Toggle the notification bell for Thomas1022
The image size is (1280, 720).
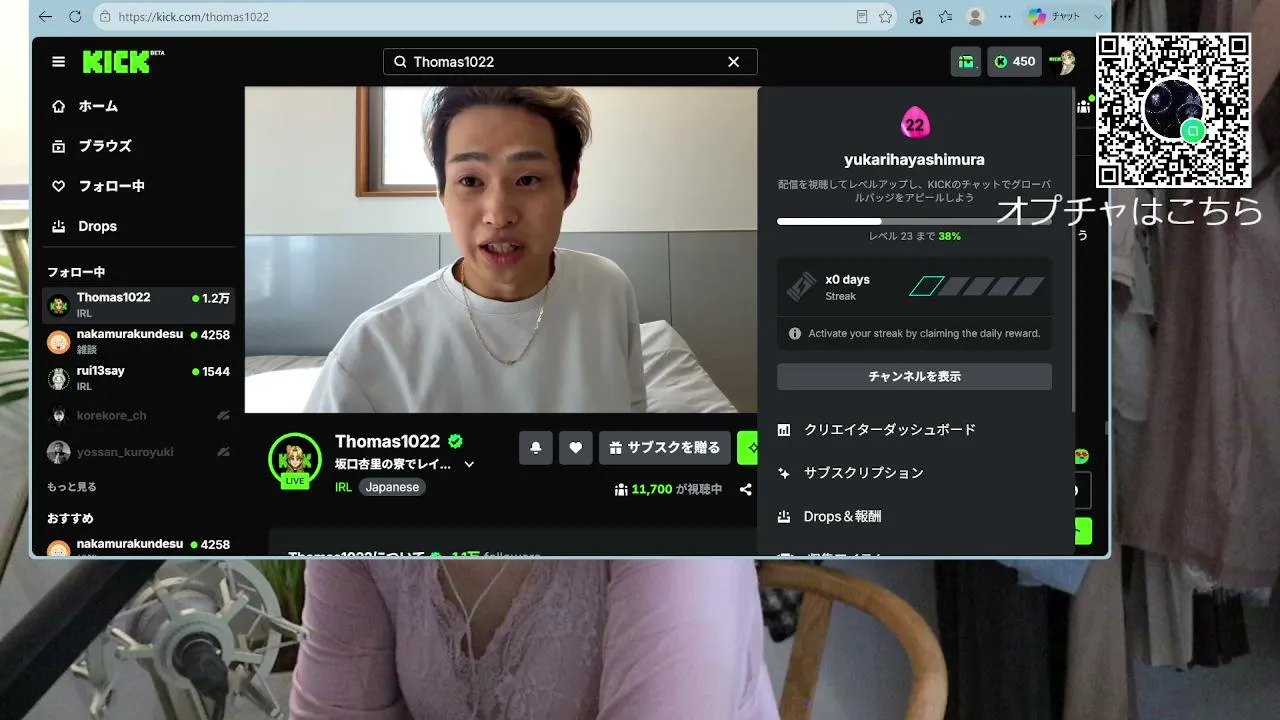pyautogui.click(x=536, y=448)
